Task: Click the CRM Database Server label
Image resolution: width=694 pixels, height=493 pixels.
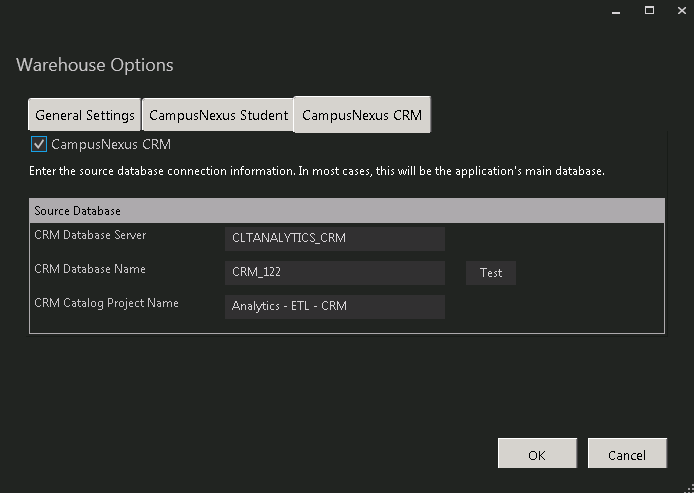Action: [x=90, y=235]
